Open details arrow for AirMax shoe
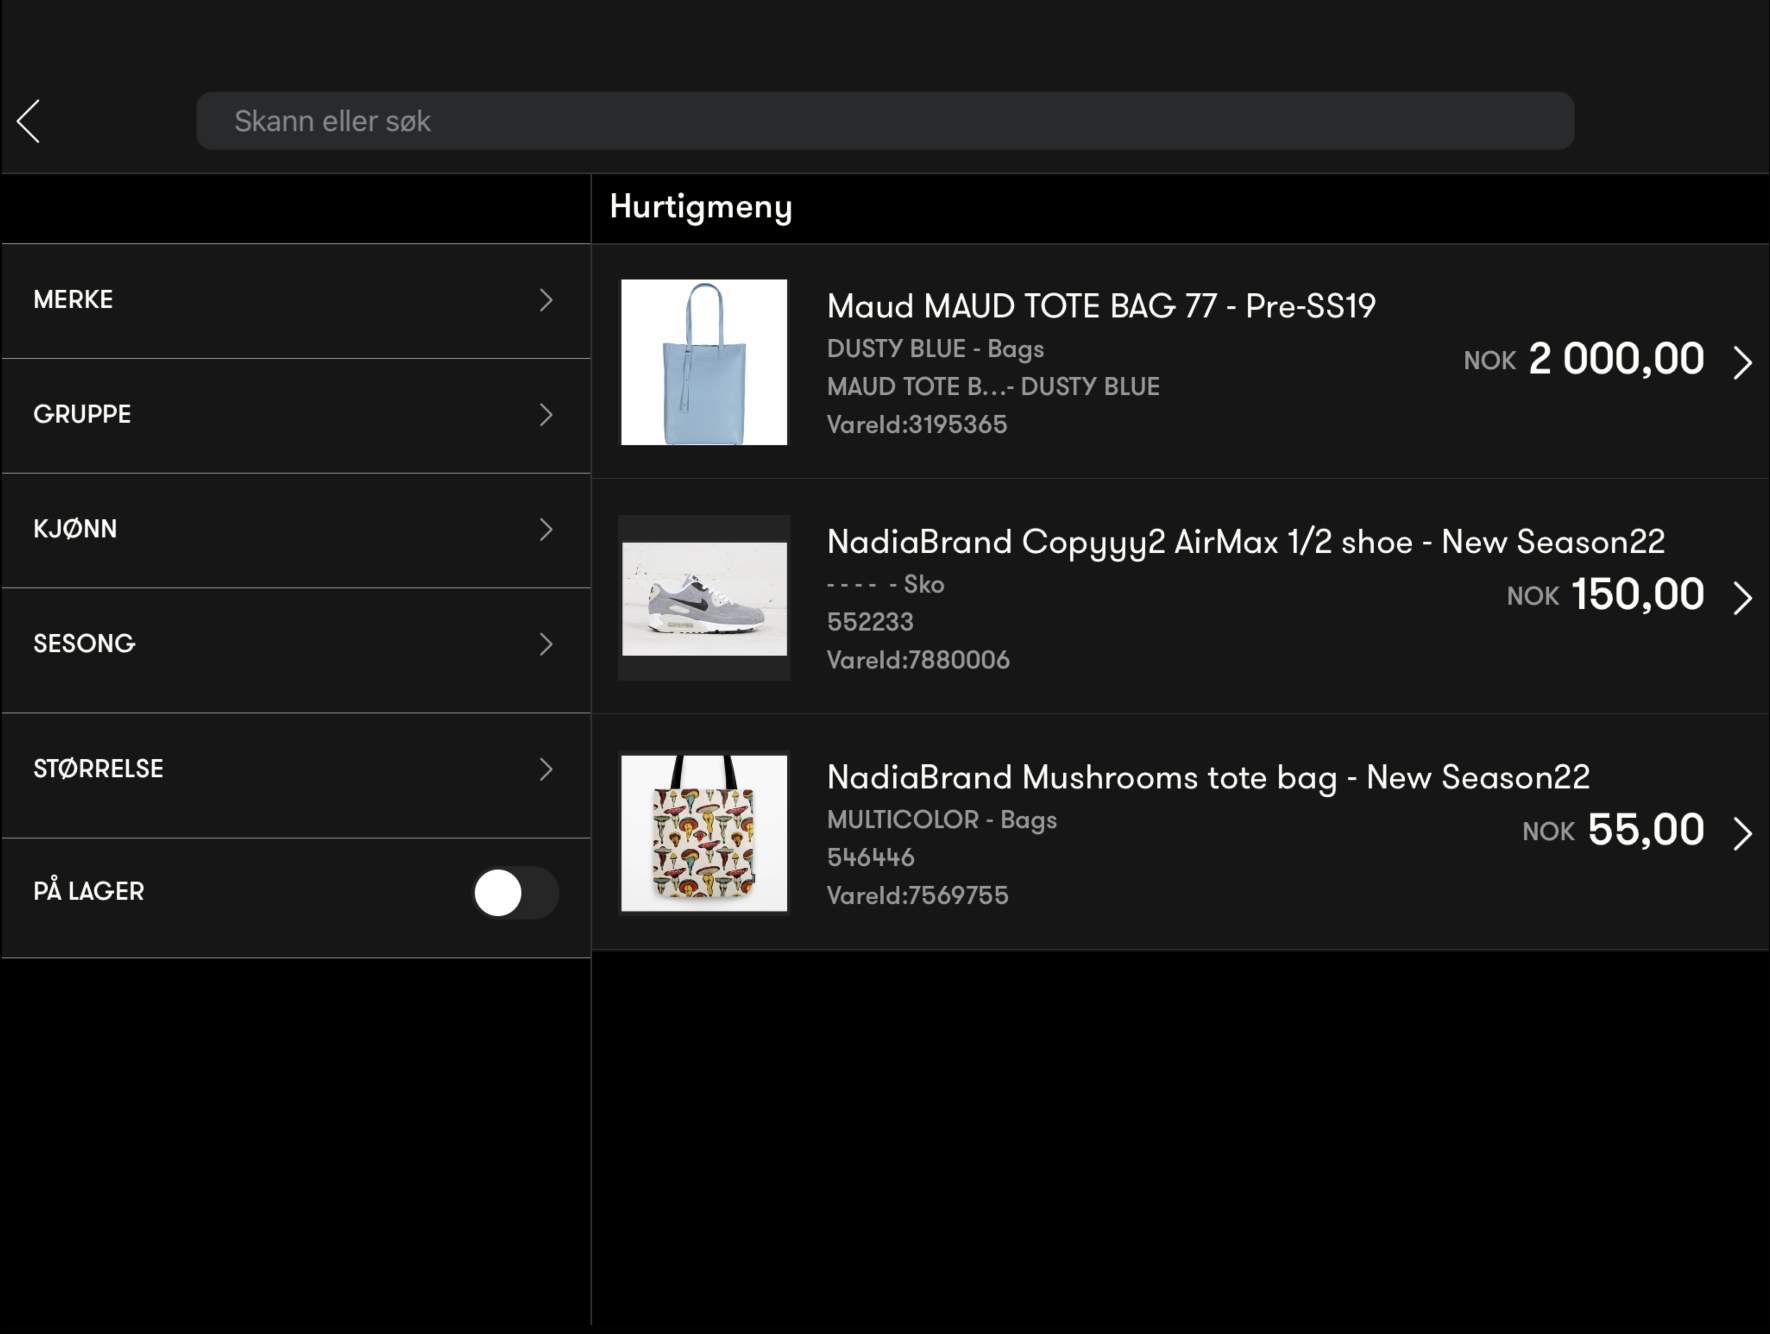Screen dimensions: 1770x1334 pos(1742,598)
